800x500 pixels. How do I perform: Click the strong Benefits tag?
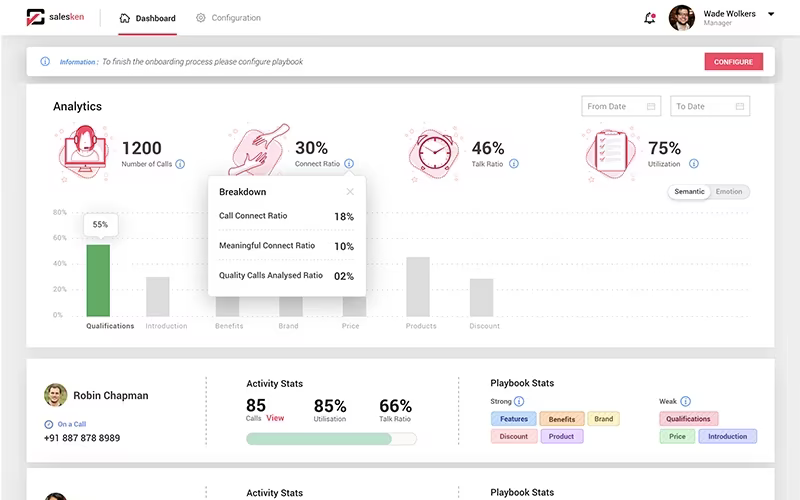[562, 419]
